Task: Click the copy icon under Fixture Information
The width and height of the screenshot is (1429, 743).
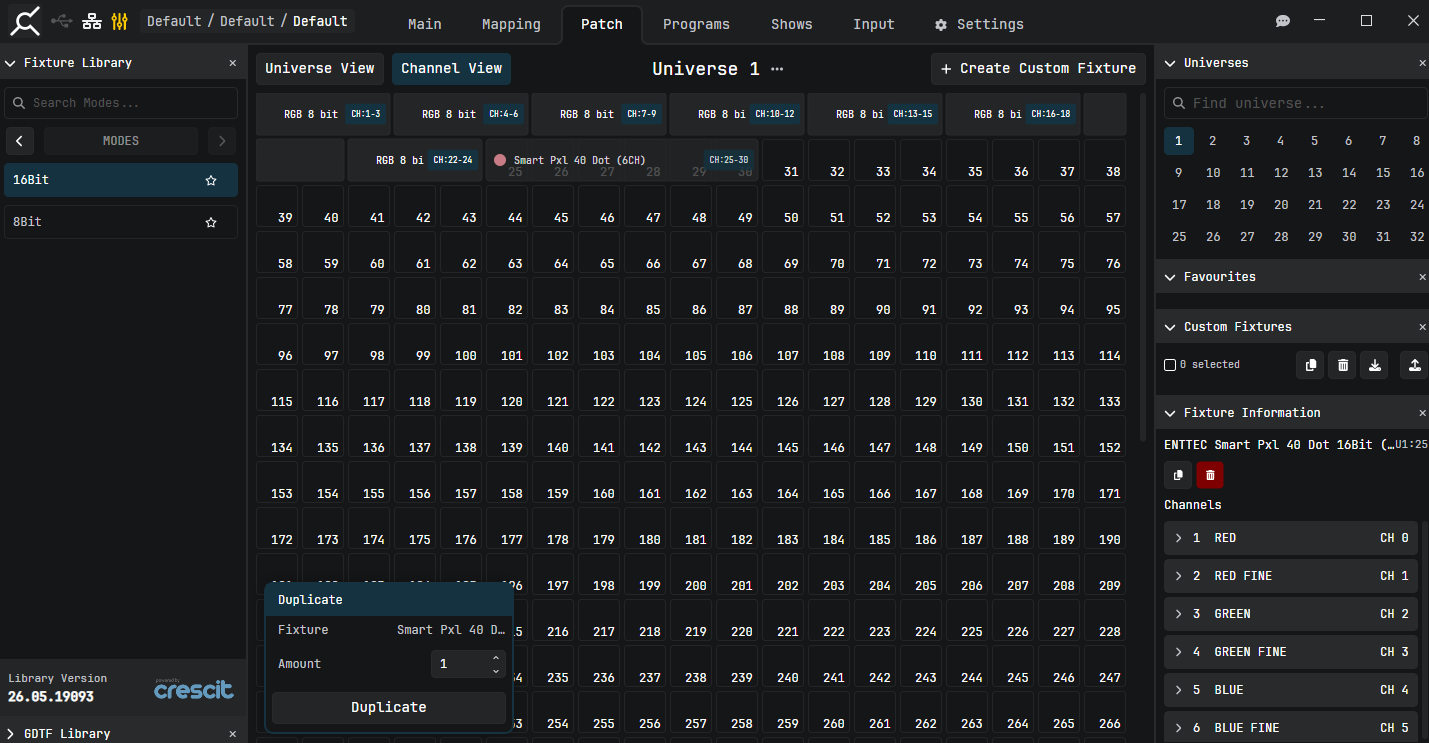Action: click(1177, 475)
